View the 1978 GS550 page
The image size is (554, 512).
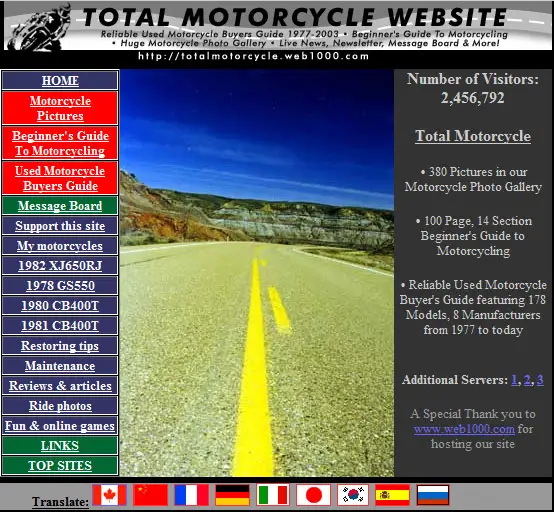coord(60,286)
